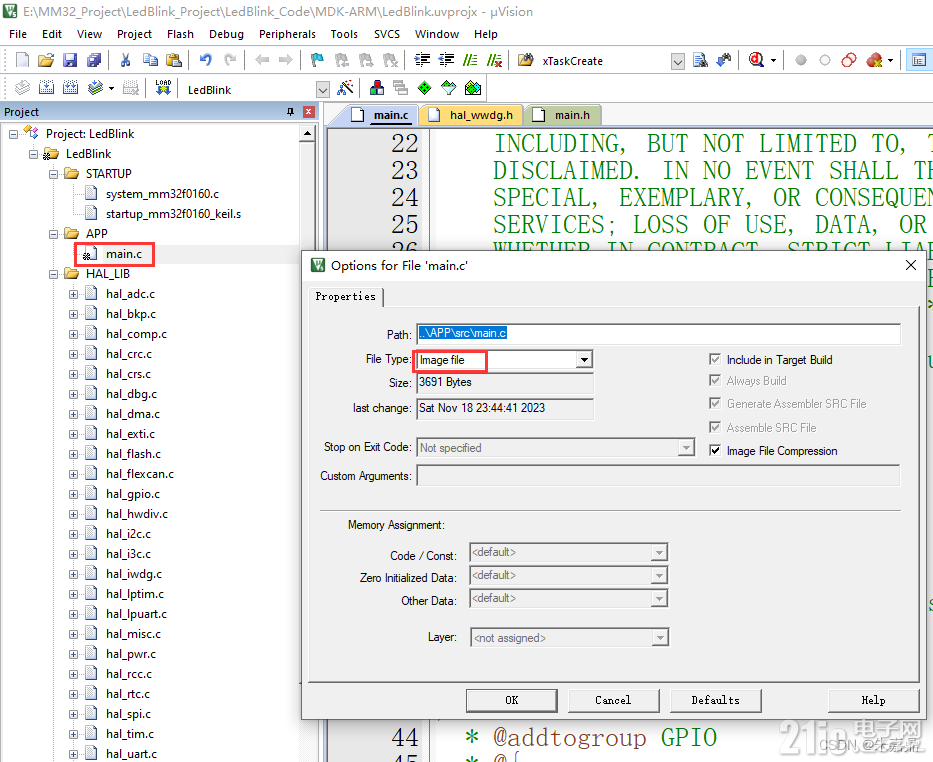Switch to the hal_wwdg.h tab
The height and width of the screenshot is (762, 933).
tap(472, 115)
